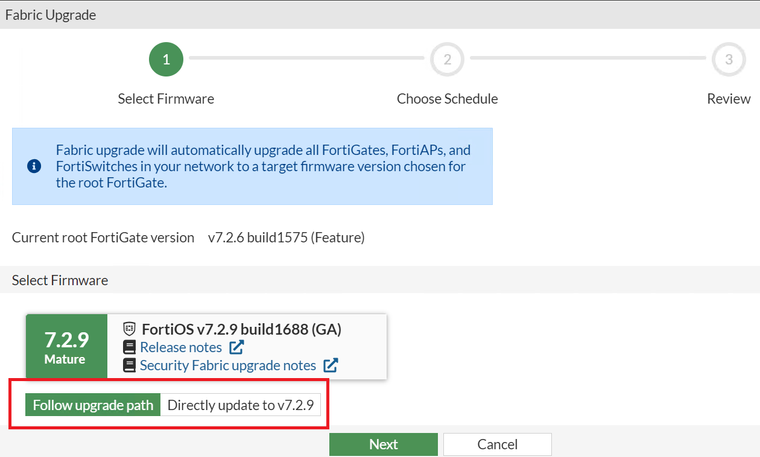Click the blue info icon in banner

pos(34,166)
